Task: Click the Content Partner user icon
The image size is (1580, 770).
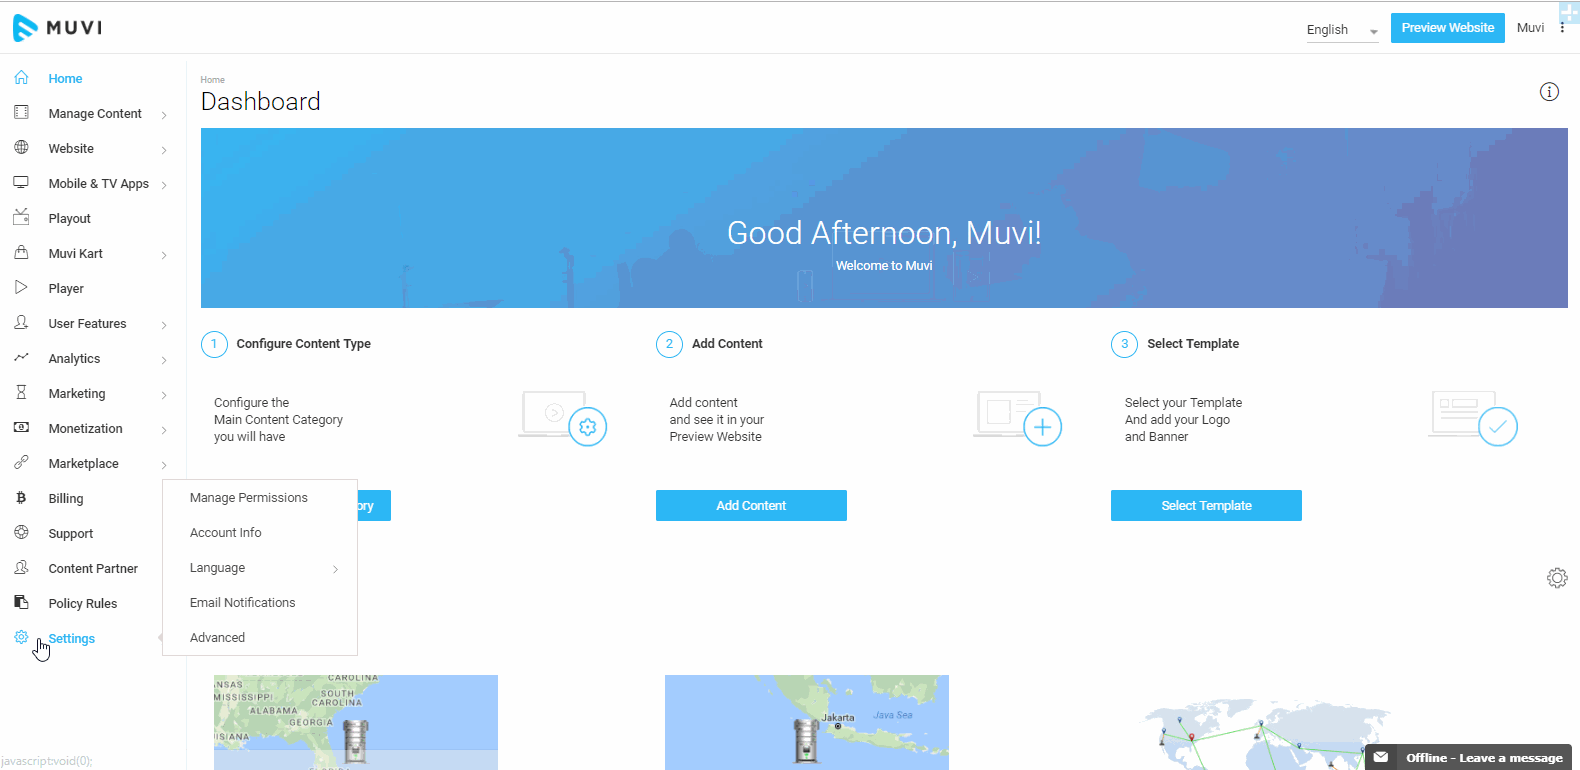Action: click(x=21, y=567)
